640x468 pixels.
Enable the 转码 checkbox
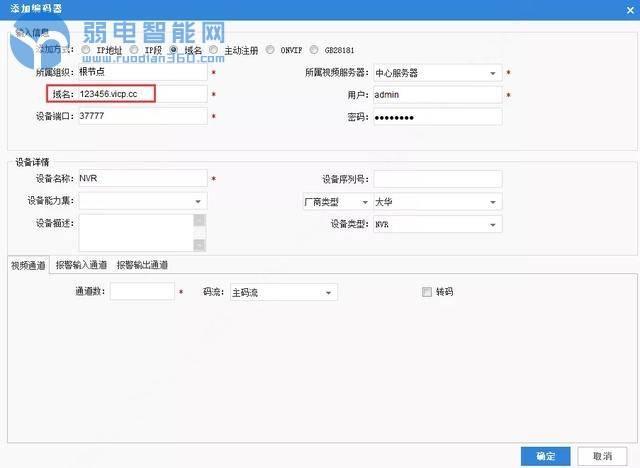pyautogui.click(x=427, y=292)
